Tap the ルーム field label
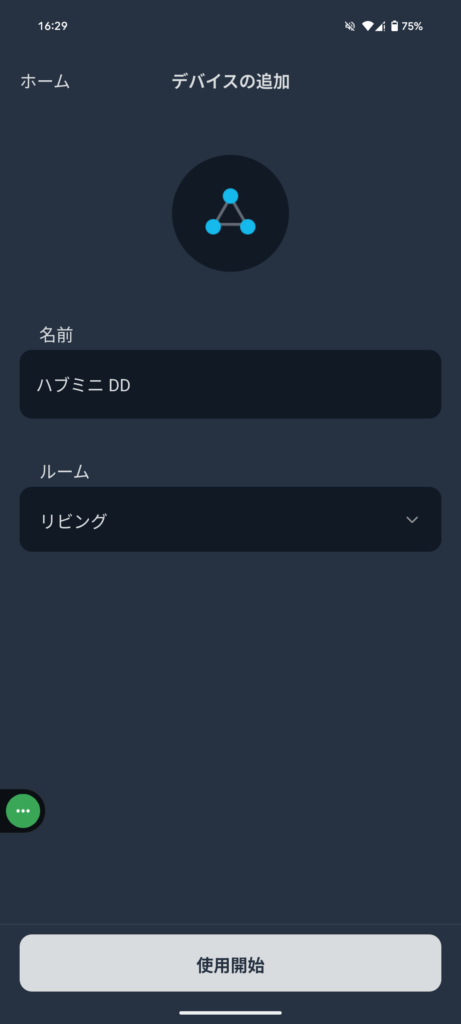The width and height of the screenshot is (461, 1024). pyautogui.click(x=64, y=472)
